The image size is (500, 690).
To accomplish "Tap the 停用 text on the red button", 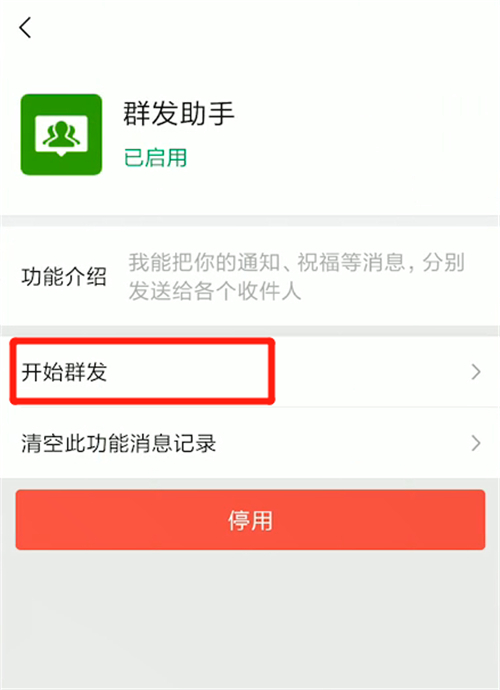I will click(x=250, y=521).
